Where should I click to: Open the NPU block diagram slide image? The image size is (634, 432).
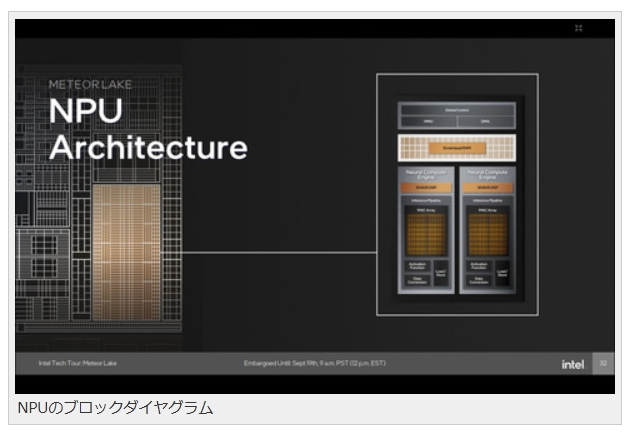[x=316, y=200]
